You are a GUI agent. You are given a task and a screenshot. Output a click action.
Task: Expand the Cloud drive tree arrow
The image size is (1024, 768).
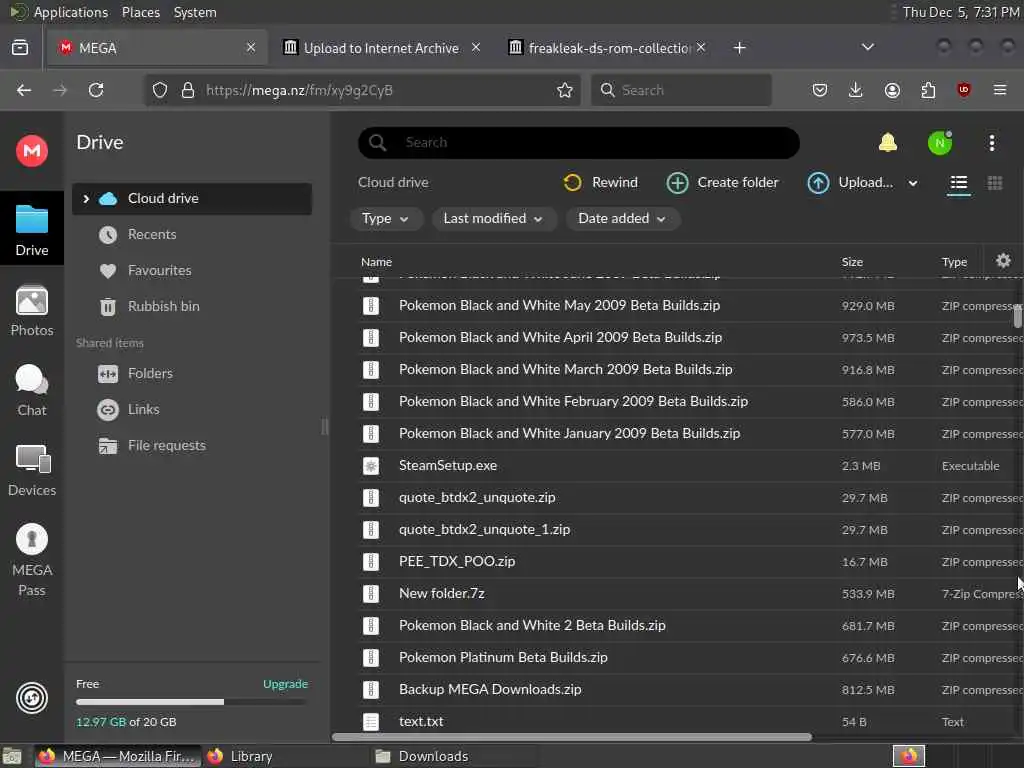coord(86,199)
